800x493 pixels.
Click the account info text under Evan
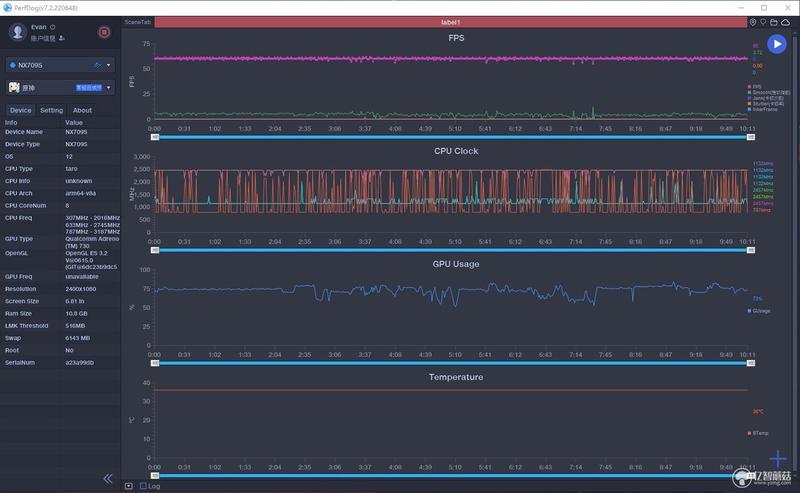(x=43, y=38)
